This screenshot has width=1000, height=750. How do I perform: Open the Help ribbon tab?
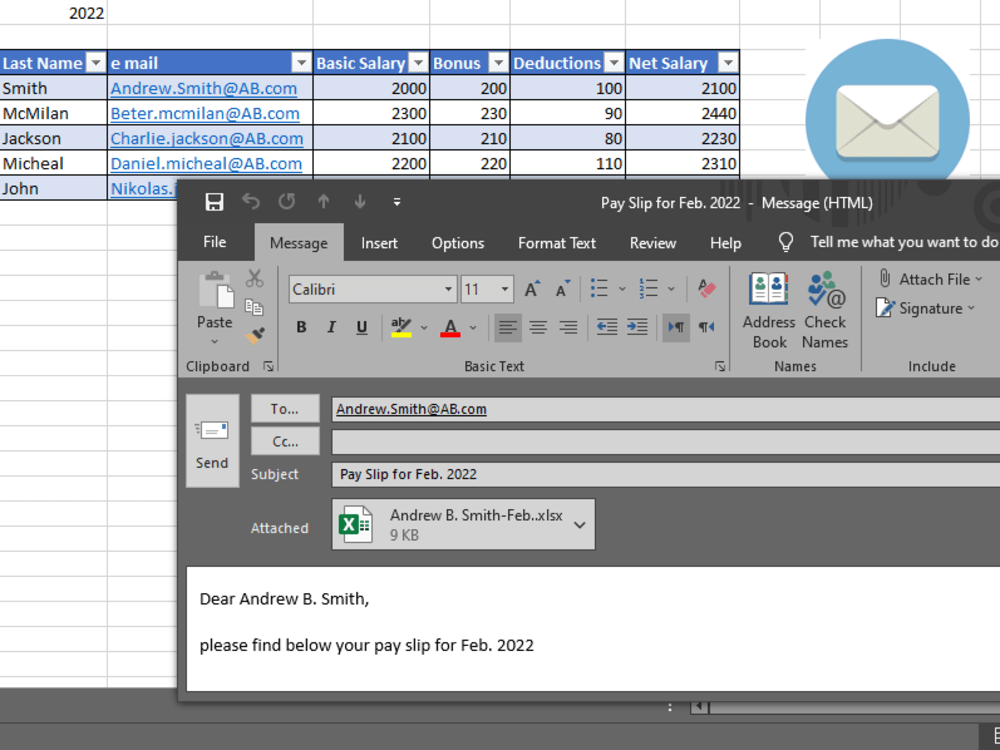coord(726,243)
